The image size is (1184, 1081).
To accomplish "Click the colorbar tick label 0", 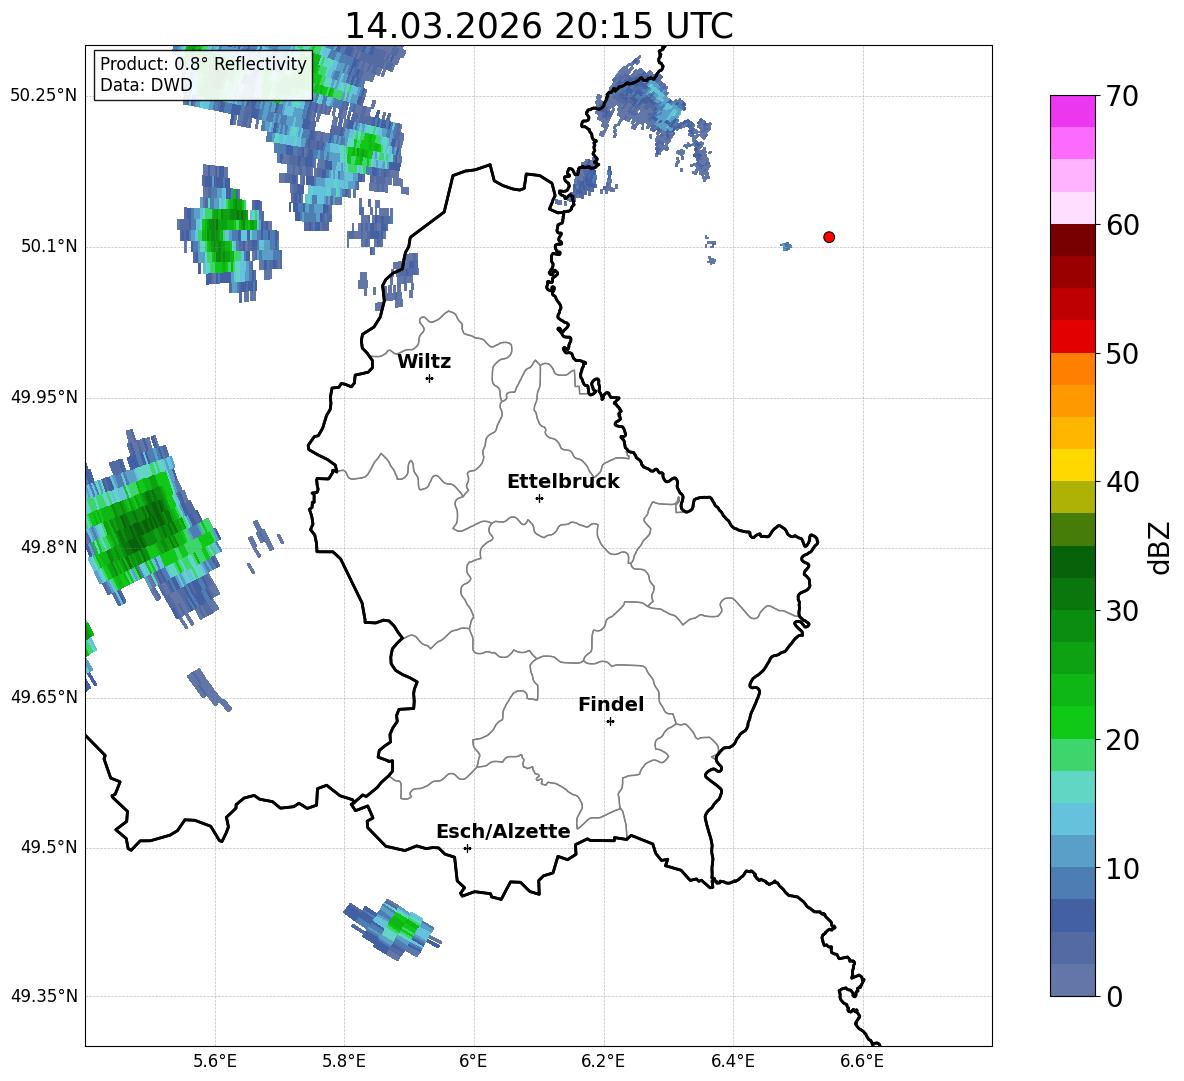I will 1115,996.
